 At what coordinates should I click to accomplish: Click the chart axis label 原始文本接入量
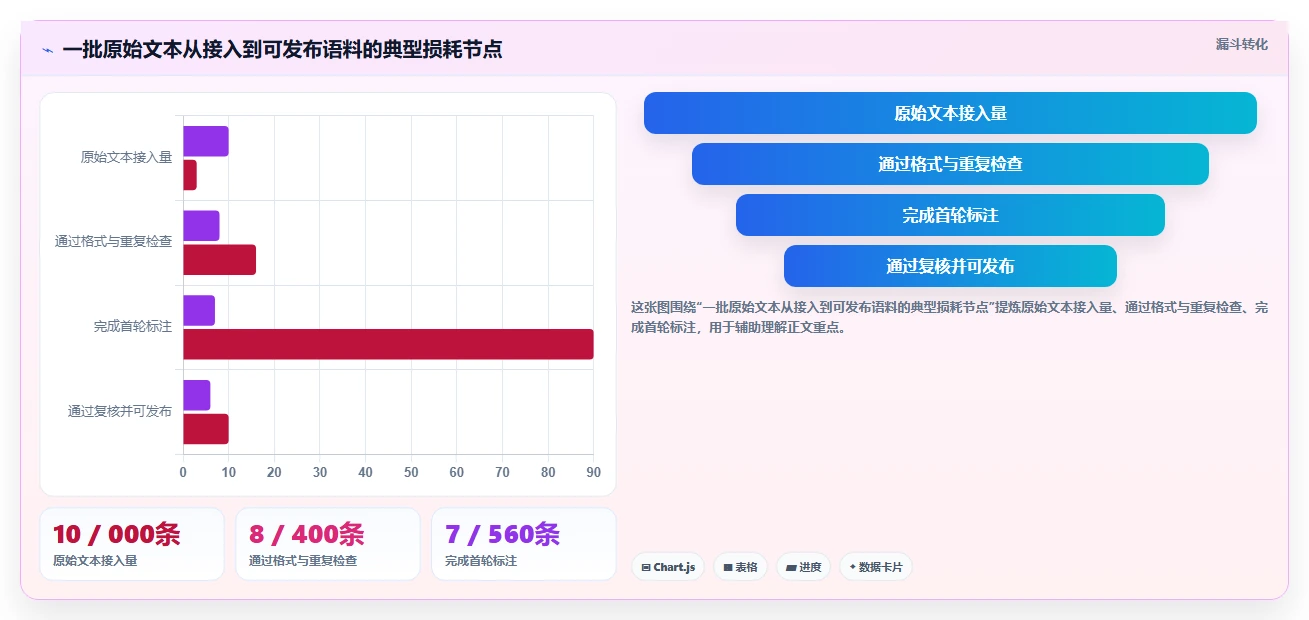coord(126,157)
